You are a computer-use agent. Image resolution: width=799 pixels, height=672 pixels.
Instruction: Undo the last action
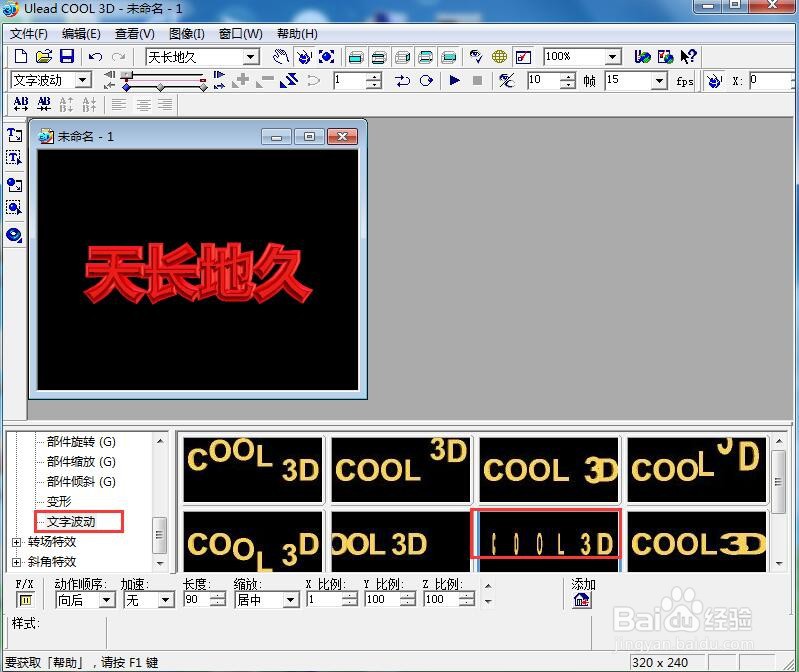95,57
